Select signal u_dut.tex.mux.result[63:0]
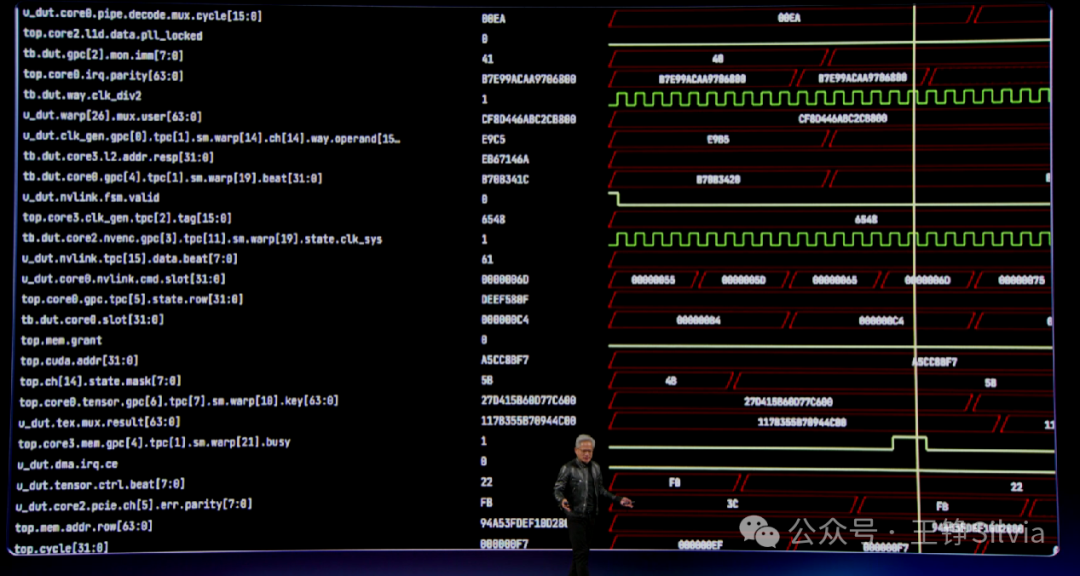The width and height of the screenshot is (1080, 576). coord(99,422)
